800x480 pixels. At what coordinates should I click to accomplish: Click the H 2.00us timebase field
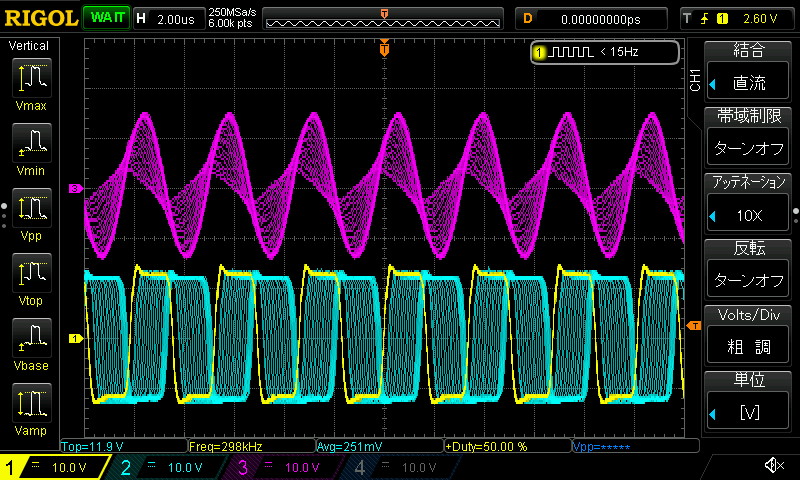pyautogui.click(x=168, y=19)
